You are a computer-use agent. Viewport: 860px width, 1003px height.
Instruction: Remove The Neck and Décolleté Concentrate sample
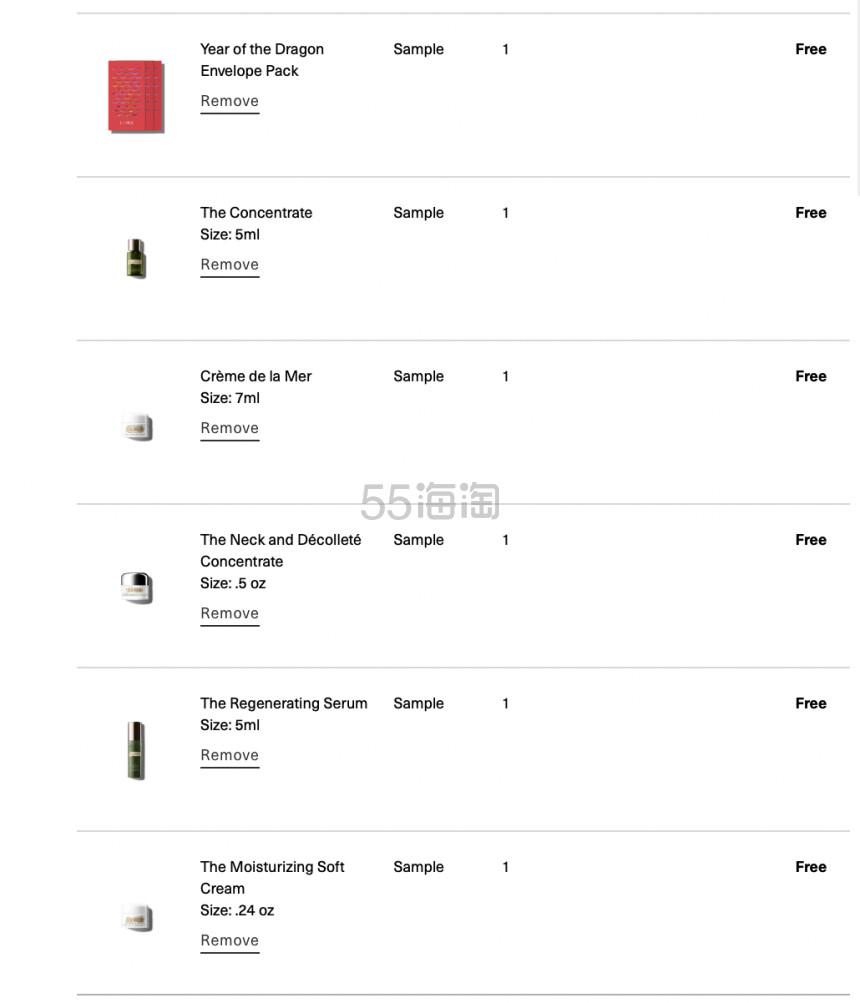click(230, 613)
